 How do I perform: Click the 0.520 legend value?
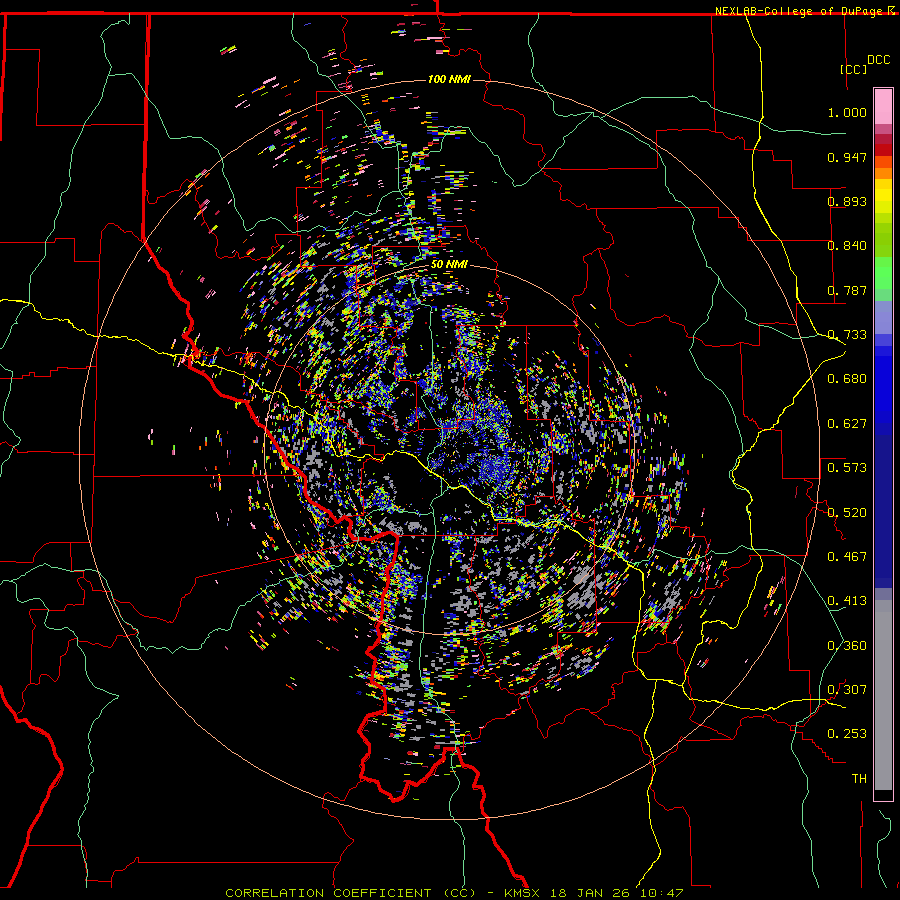(x=847, y=513)
